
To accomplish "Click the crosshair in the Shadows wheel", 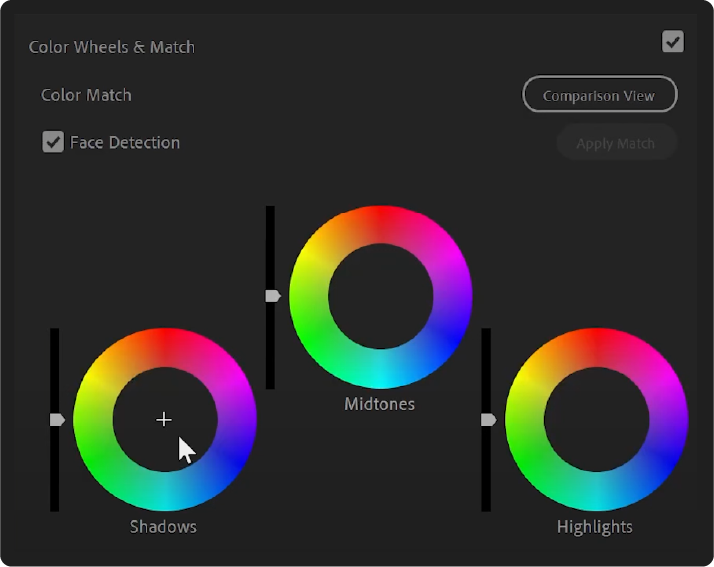I will click(x=164, y=419).
